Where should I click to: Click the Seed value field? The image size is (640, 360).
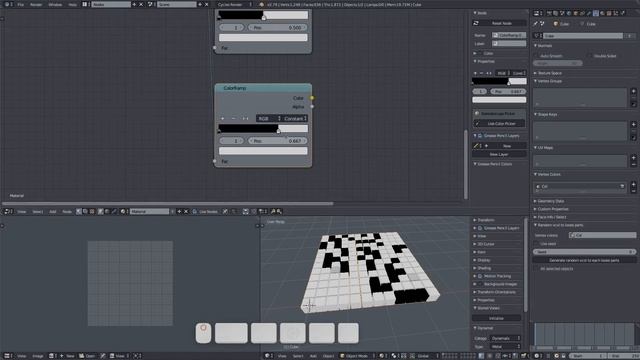tap(584, 252)
